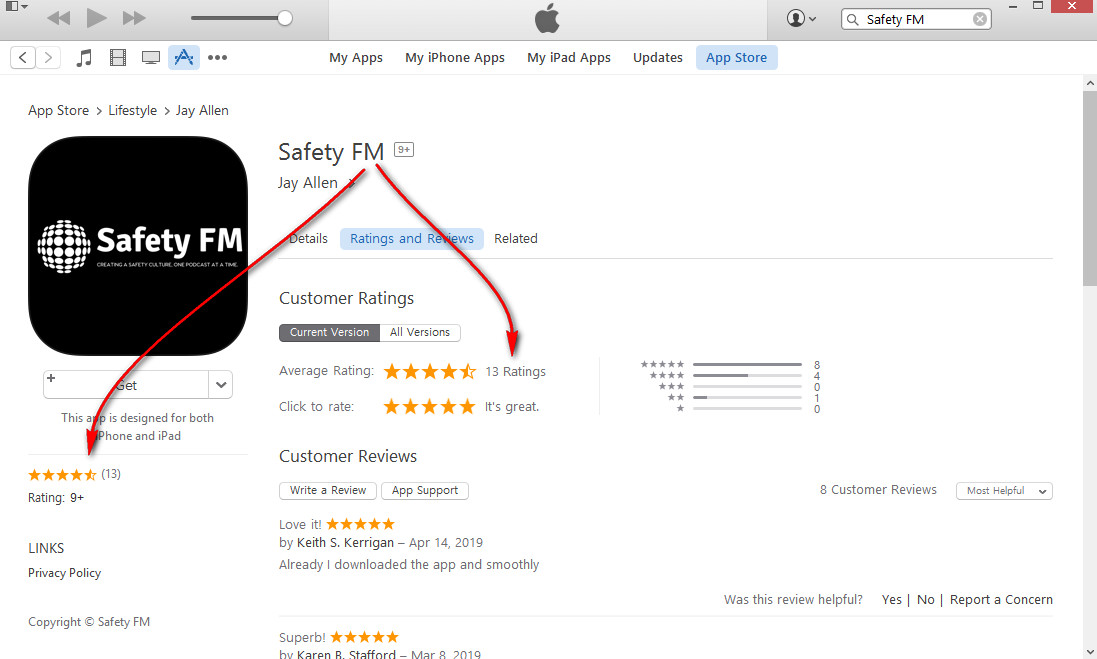Viewport: 1097px width, 659px height.
Task: Adjust the volume slider knob
Action: [285, 18]
